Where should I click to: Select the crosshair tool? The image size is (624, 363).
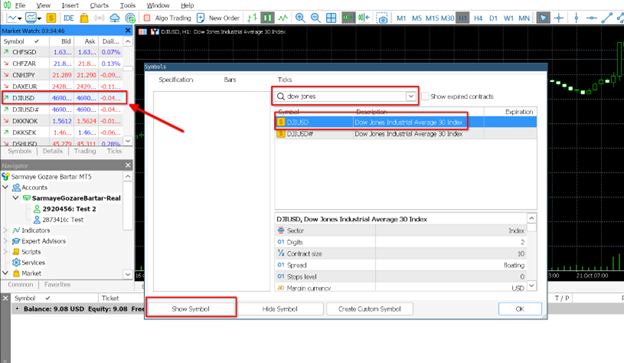click(559, 18)
